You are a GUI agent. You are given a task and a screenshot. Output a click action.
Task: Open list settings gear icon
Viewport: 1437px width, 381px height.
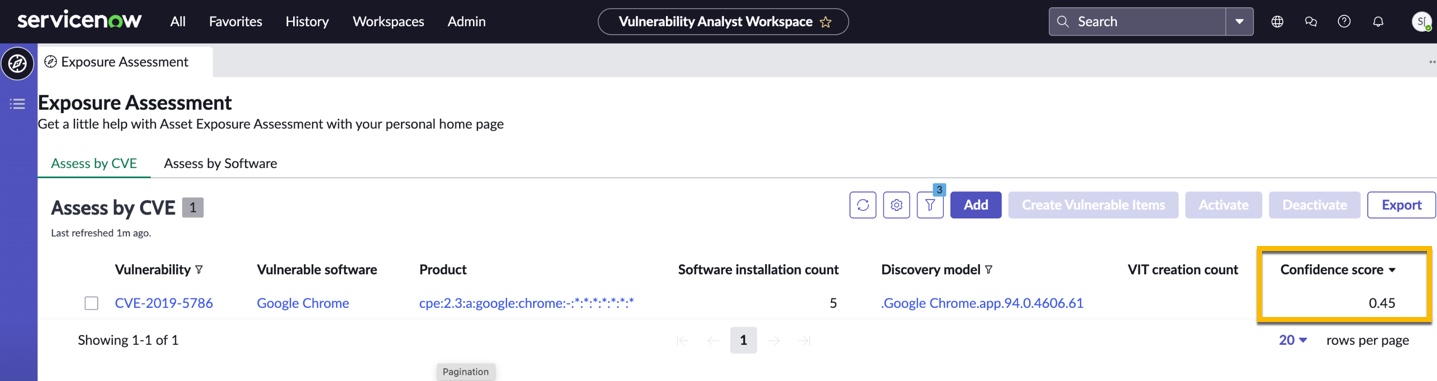click(x=897, y=205)
